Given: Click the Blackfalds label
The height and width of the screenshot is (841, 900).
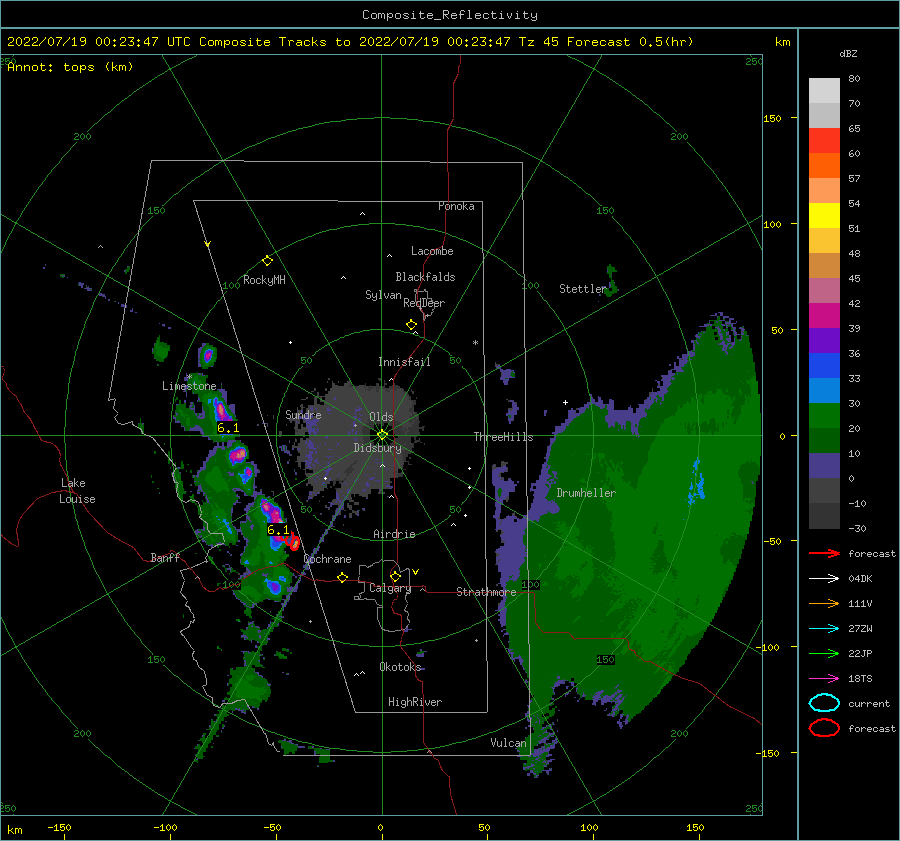Looking at the screenshot, I should coord(425,277).
